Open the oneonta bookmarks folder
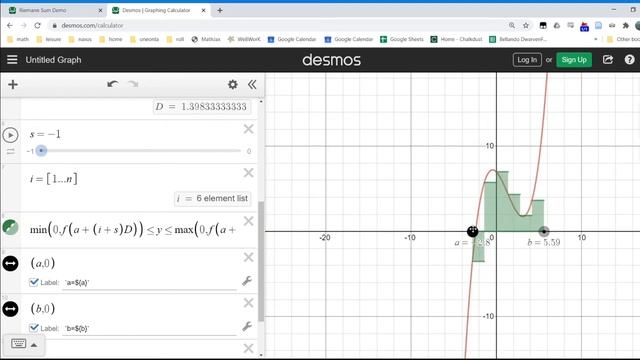Viewport: 640px width, 360px height. click(x=144, y=39)
